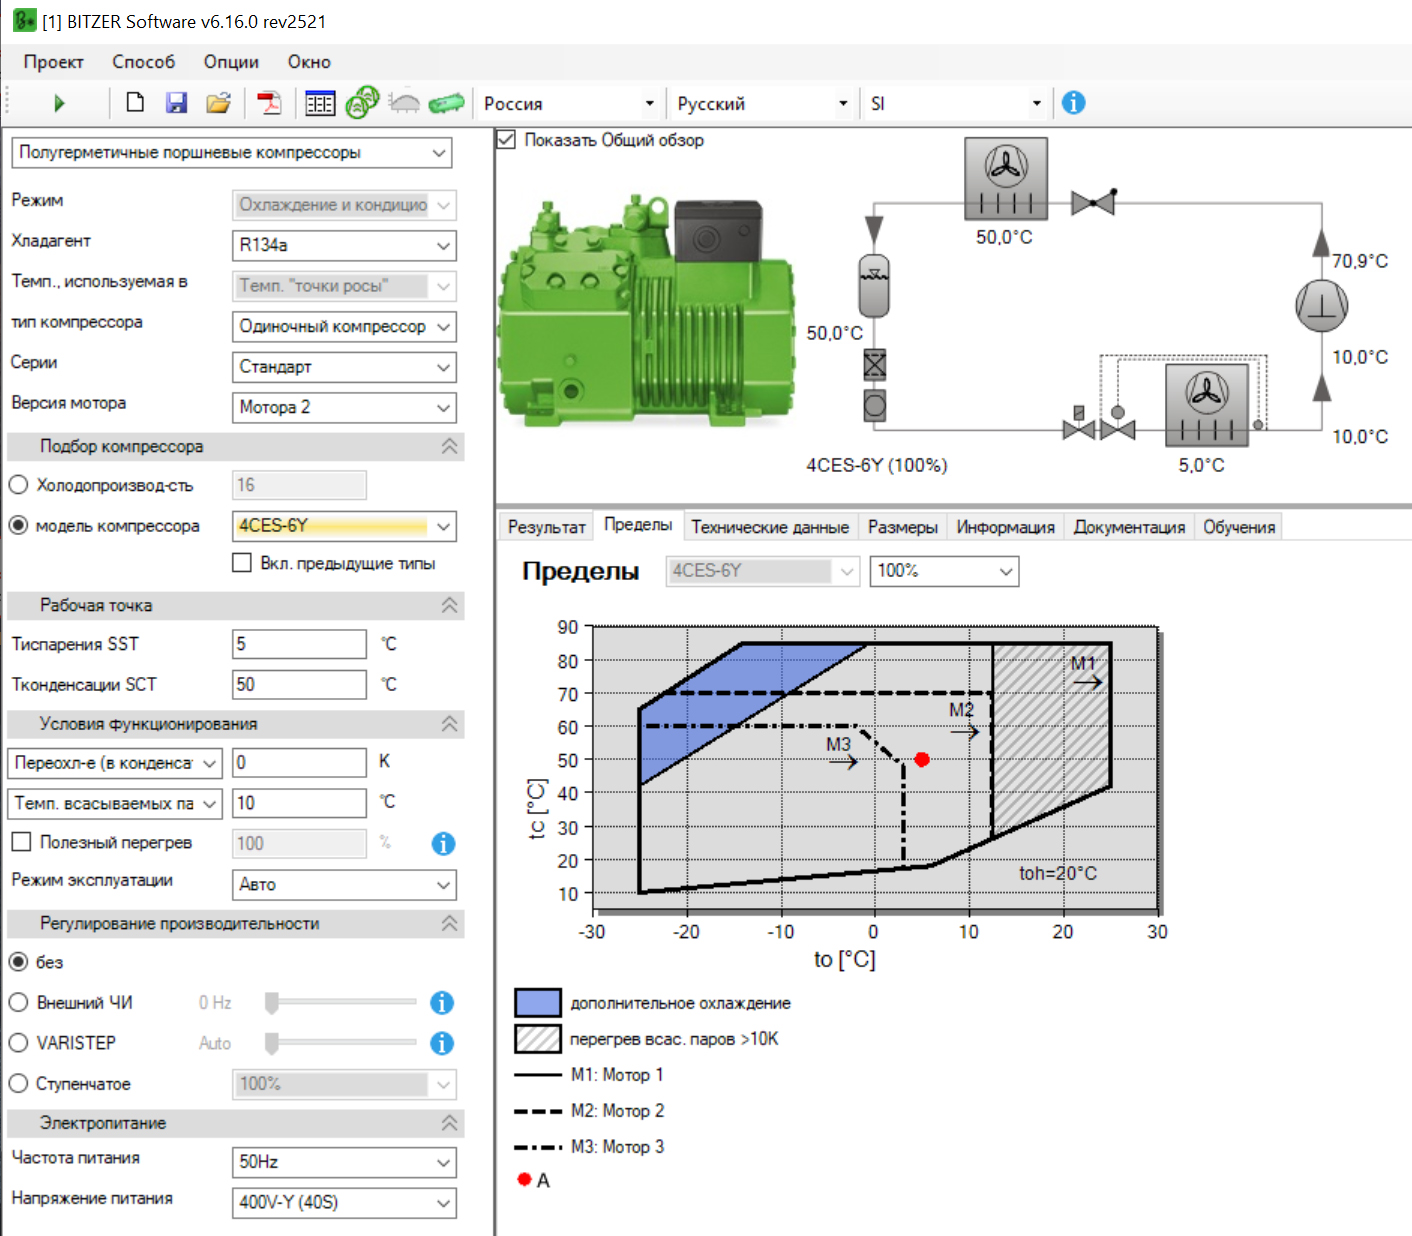Image resolution: width=1412 pixels, height=1236 pixels.
Task: Open the Русский language dropdown
Action: click(x=762, y=103)
